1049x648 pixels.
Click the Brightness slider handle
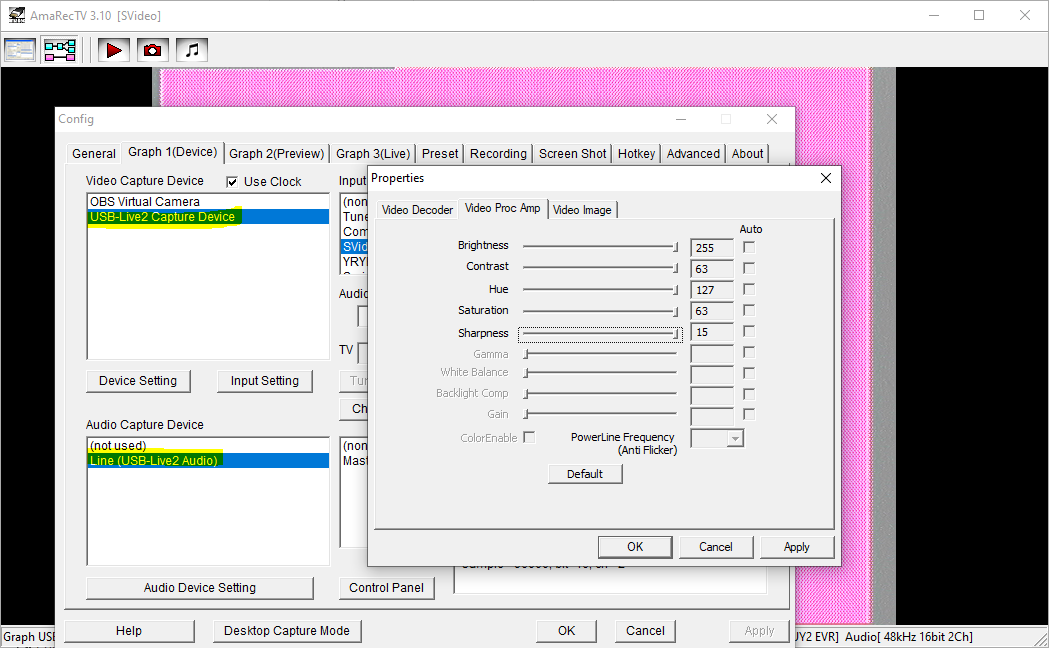pos(676,247)
